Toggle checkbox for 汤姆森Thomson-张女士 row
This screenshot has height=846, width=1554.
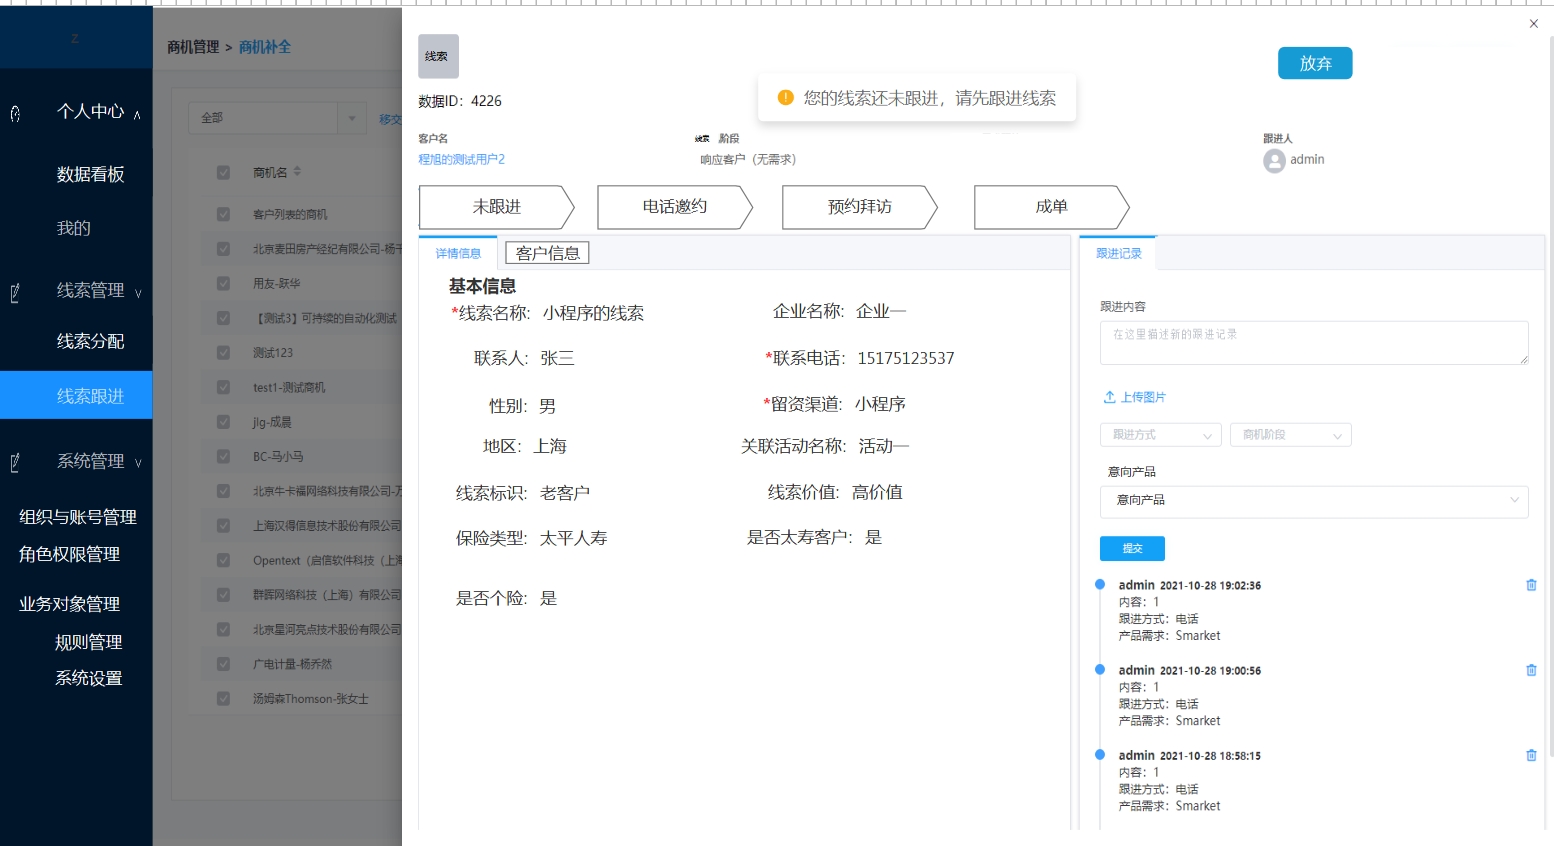tap(223, 698)
